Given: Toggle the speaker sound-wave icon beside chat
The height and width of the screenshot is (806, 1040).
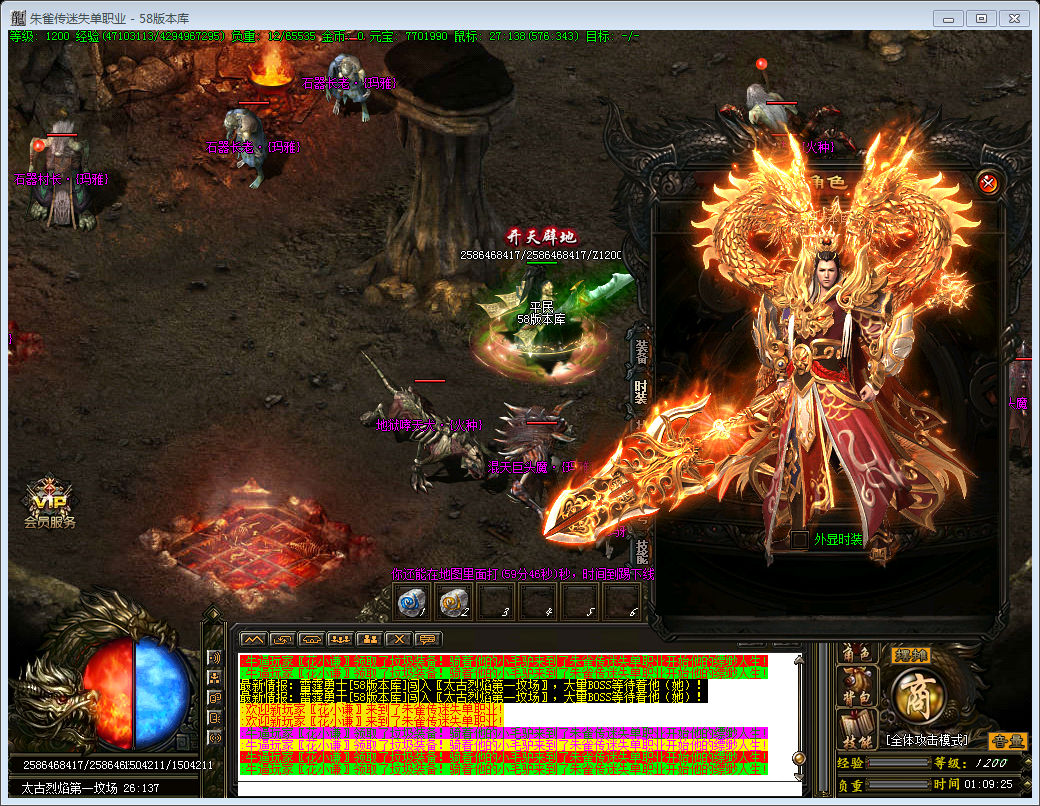Looking at the screenshot, I should tap(214, 657).
